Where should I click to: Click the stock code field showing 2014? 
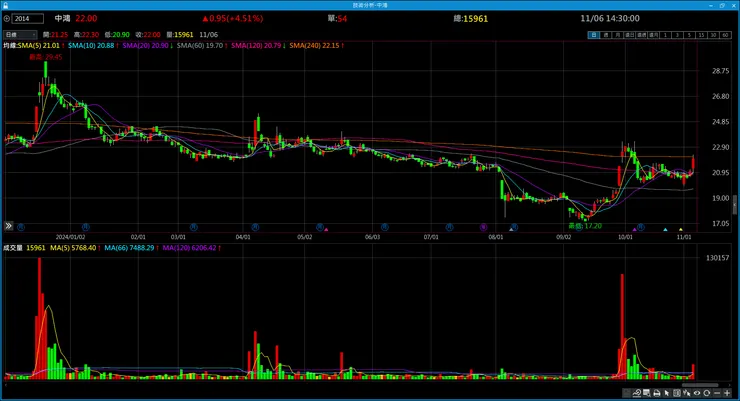point(28,19)
